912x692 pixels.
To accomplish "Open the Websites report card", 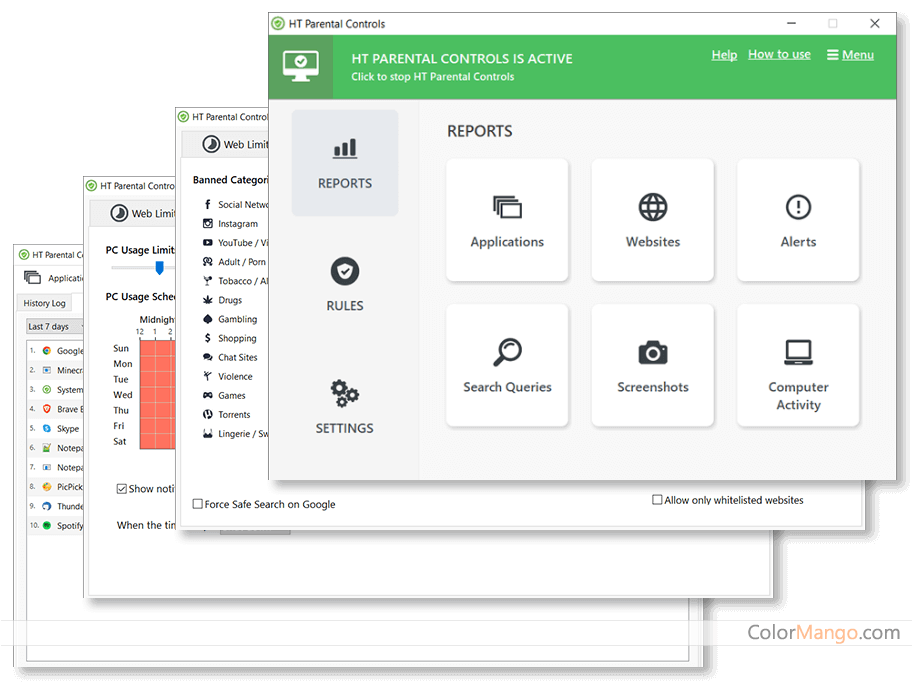I will (653, 220).
